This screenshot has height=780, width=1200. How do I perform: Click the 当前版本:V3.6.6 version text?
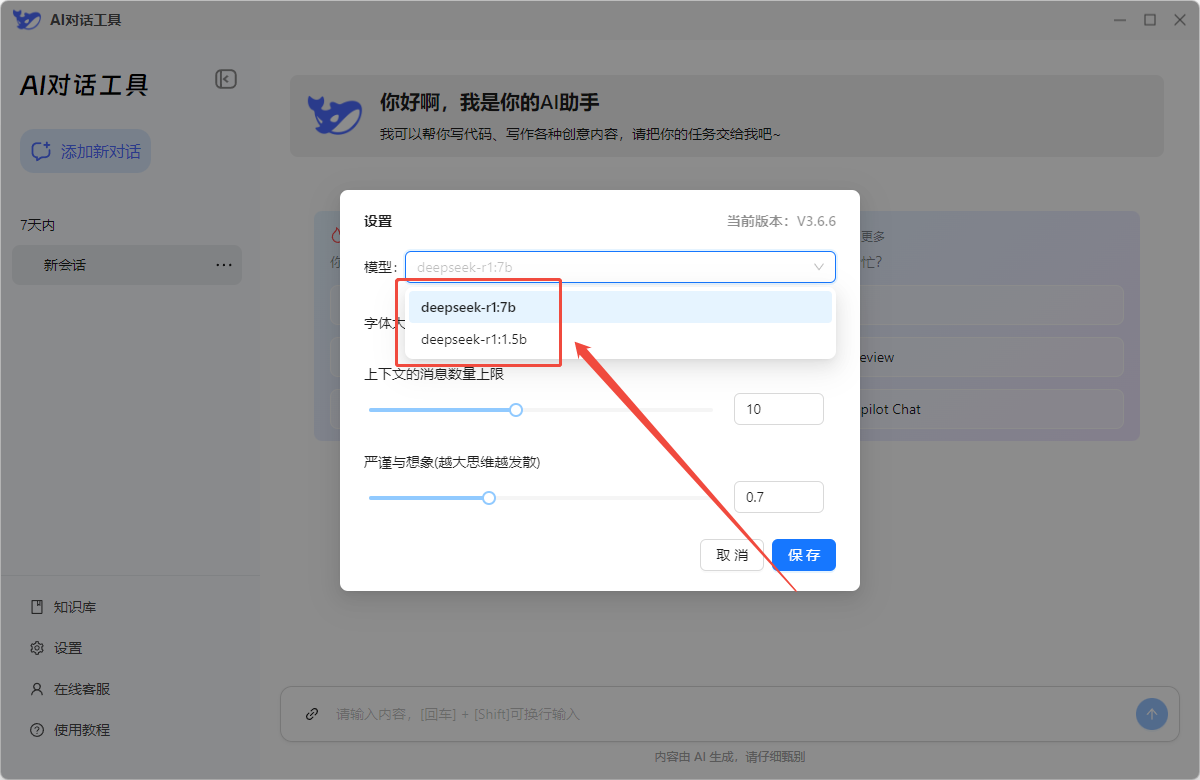tap(781, 221)
